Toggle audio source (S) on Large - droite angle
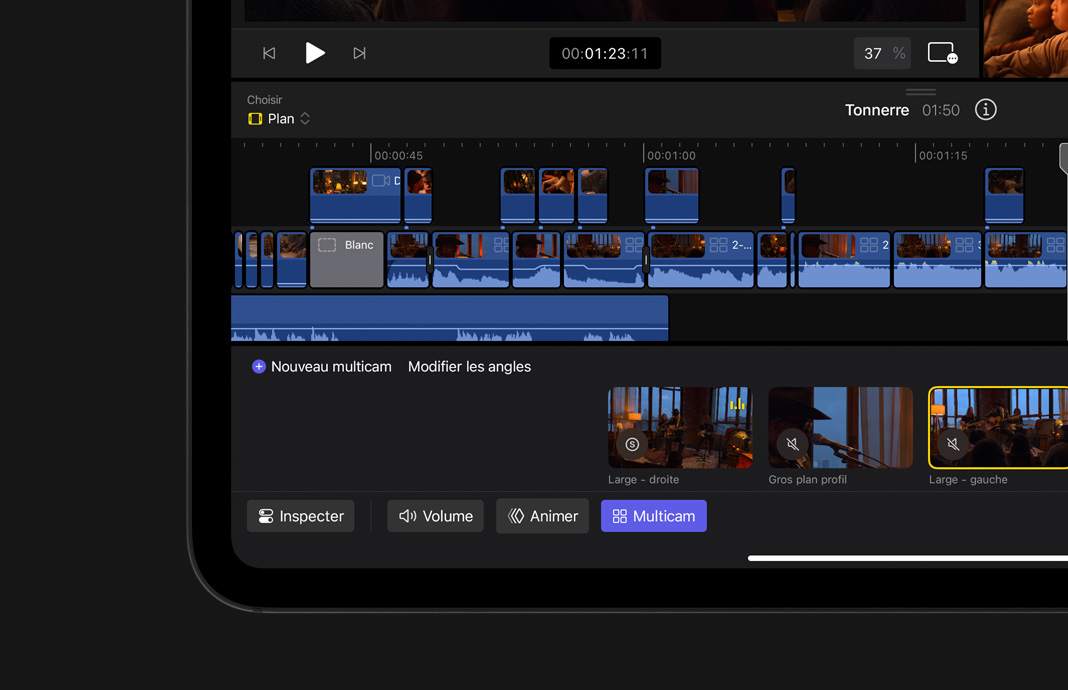Viewport: 1068px width, 690px height. coord(631,442)
